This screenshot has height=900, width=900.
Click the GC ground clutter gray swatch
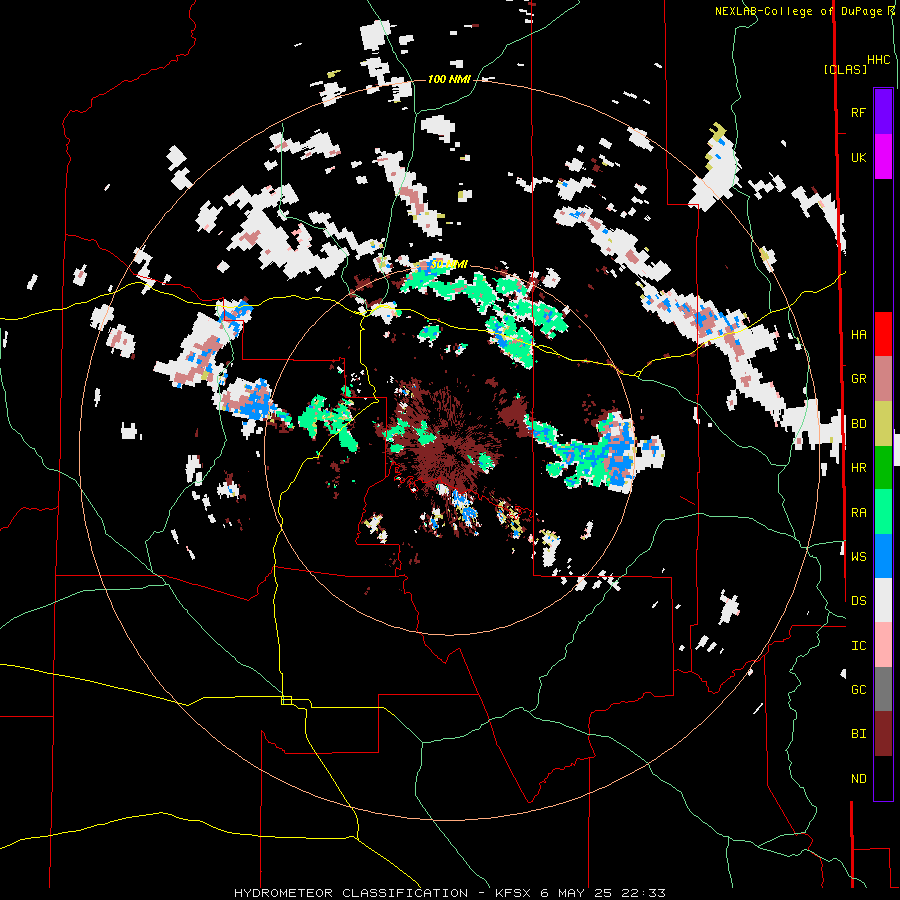883,689
